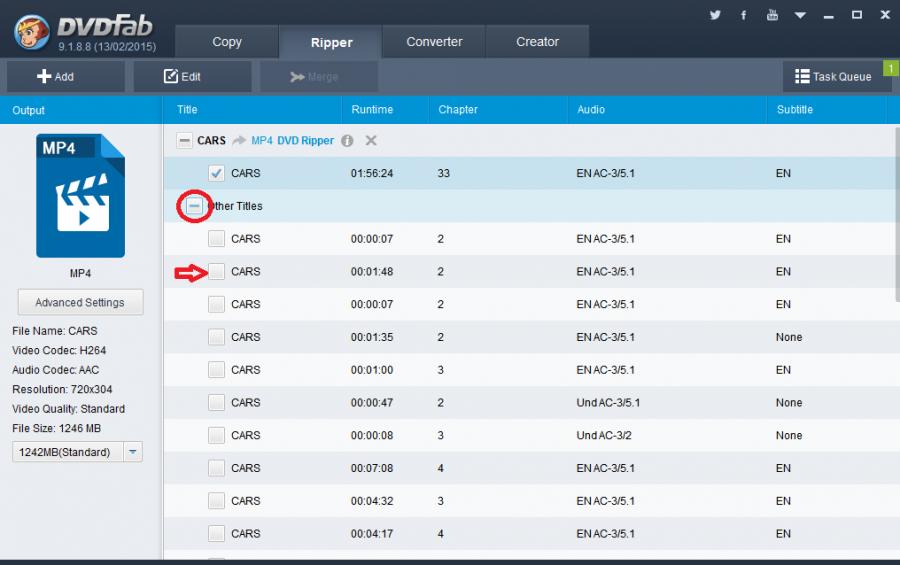Check the CARS title with runtime 00:01:35
Image resolution: width=900 pixels, height=565 pixels.
216,336
